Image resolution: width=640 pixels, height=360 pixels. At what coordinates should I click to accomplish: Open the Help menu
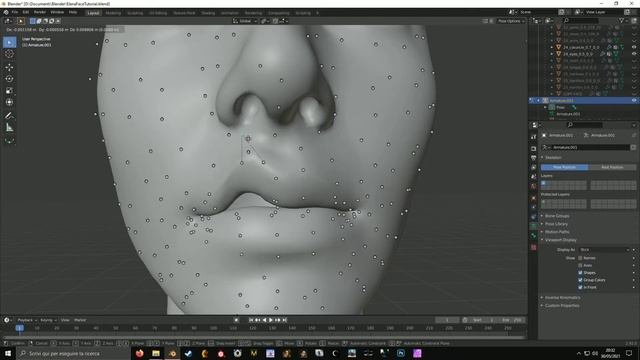(x=73, y=13)
